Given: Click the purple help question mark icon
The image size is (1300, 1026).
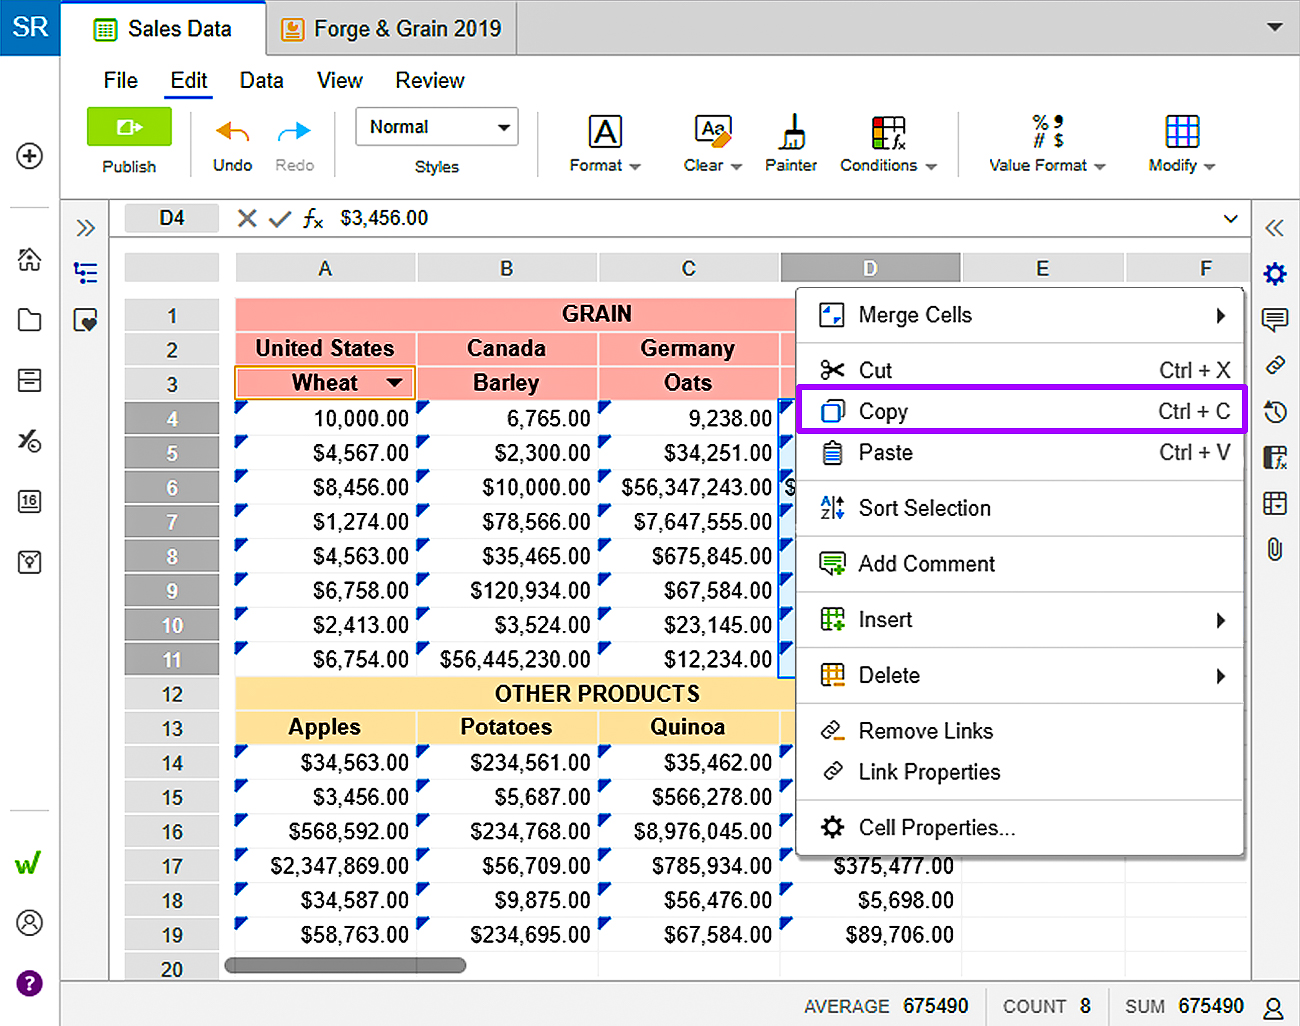Looking at the screenshot, I should click(30, 983).
